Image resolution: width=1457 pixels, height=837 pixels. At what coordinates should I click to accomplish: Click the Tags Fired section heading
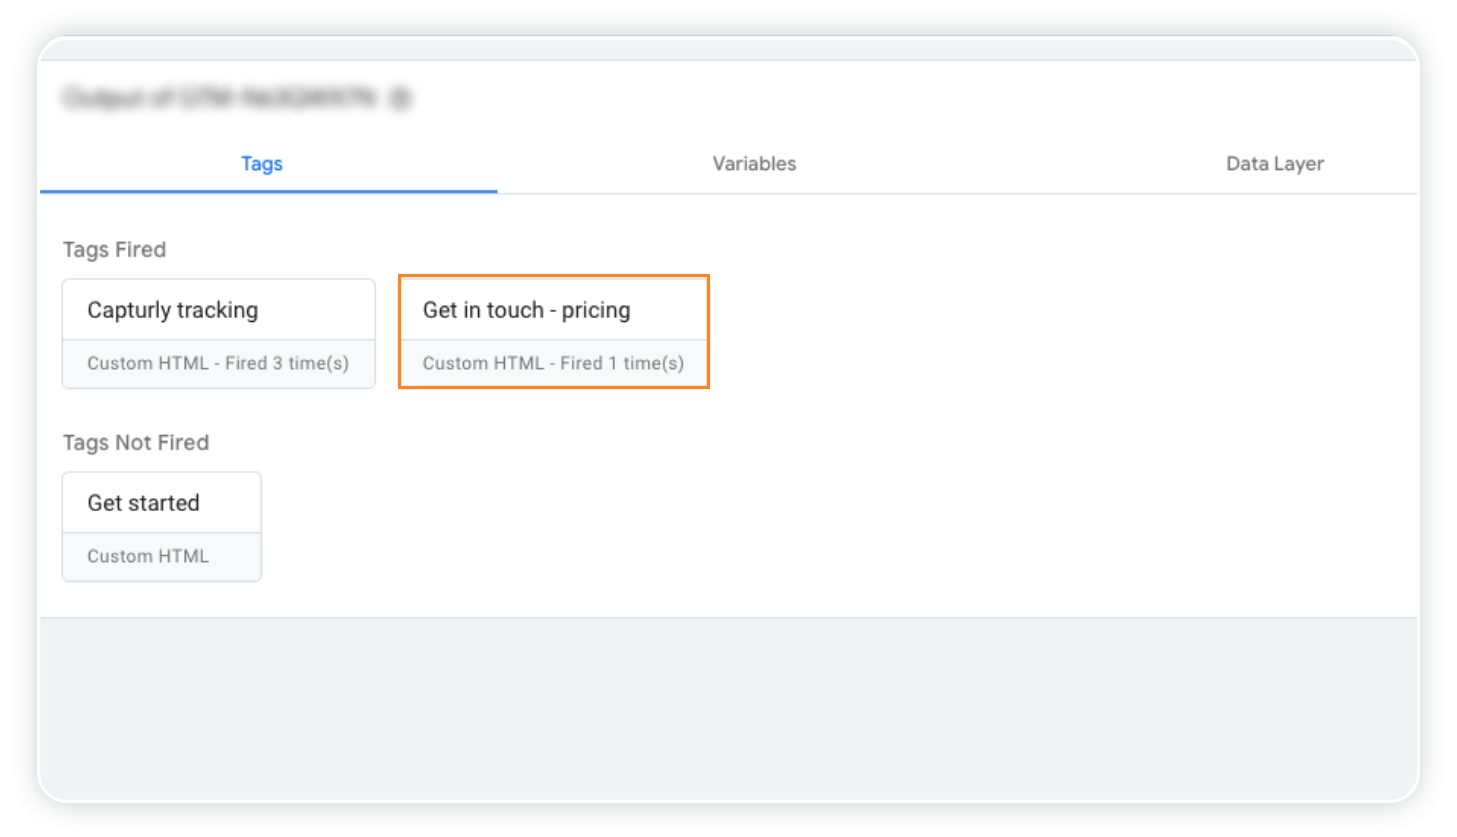pyautogui.click(x=114, y=250)
